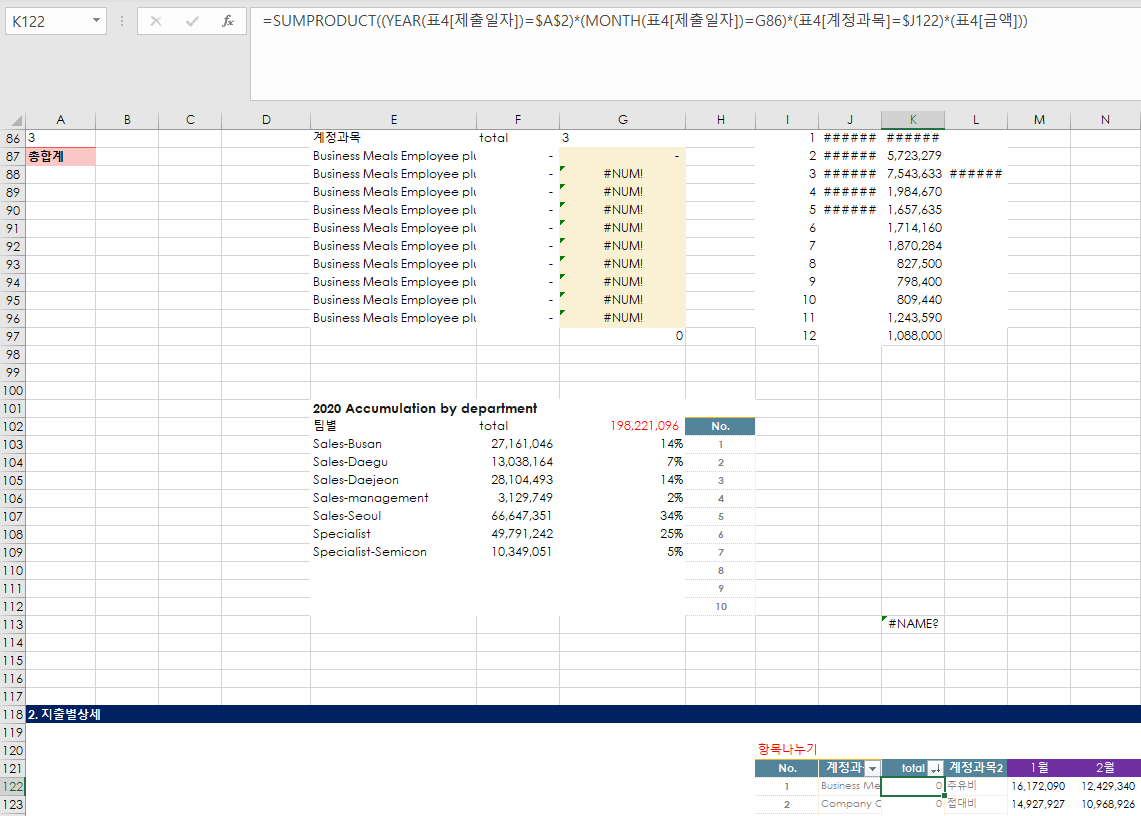1141x816 pixels.
Task: Select the 접대비 cell
Action: (976, 804)
